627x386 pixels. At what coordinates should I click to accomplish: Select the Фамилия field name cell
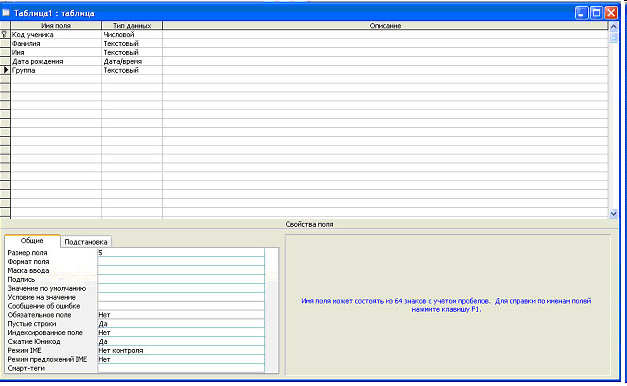click(x=56, y=43)
